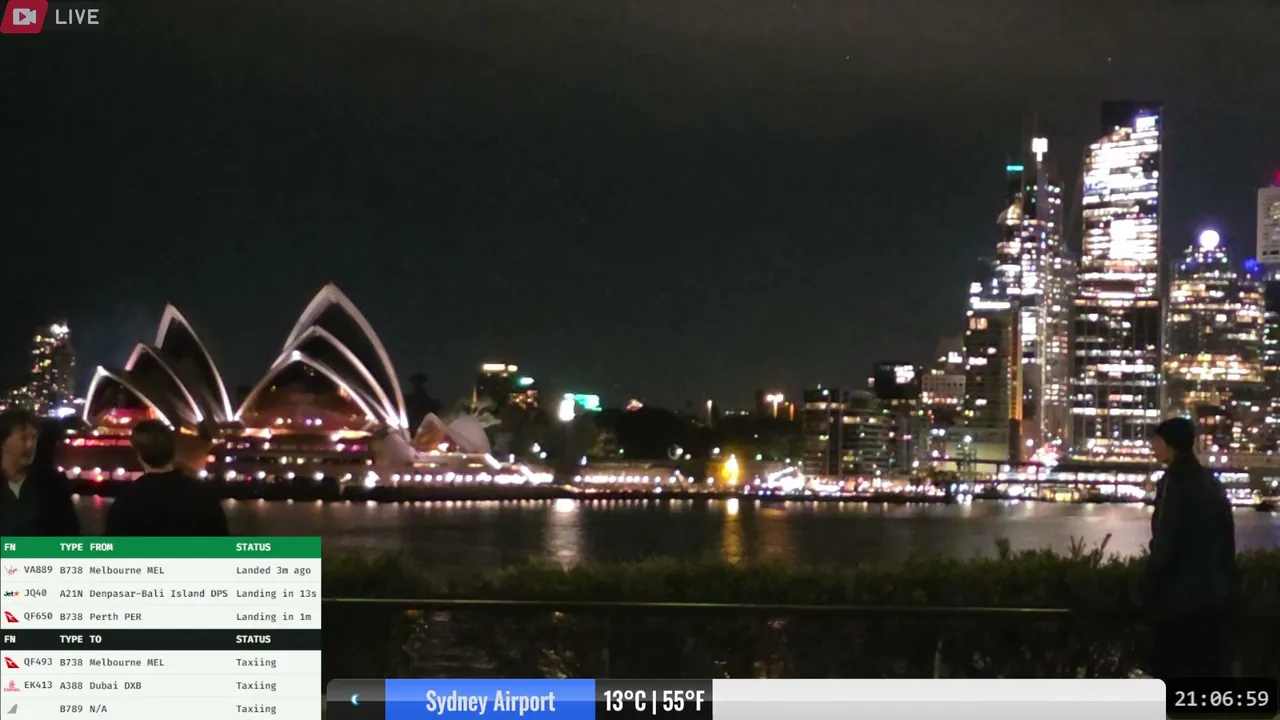This screenshot has width=1280, height=720.
Task: Click Melbourne MEL origin in the VA889 row
Action: tap(127, 570)
